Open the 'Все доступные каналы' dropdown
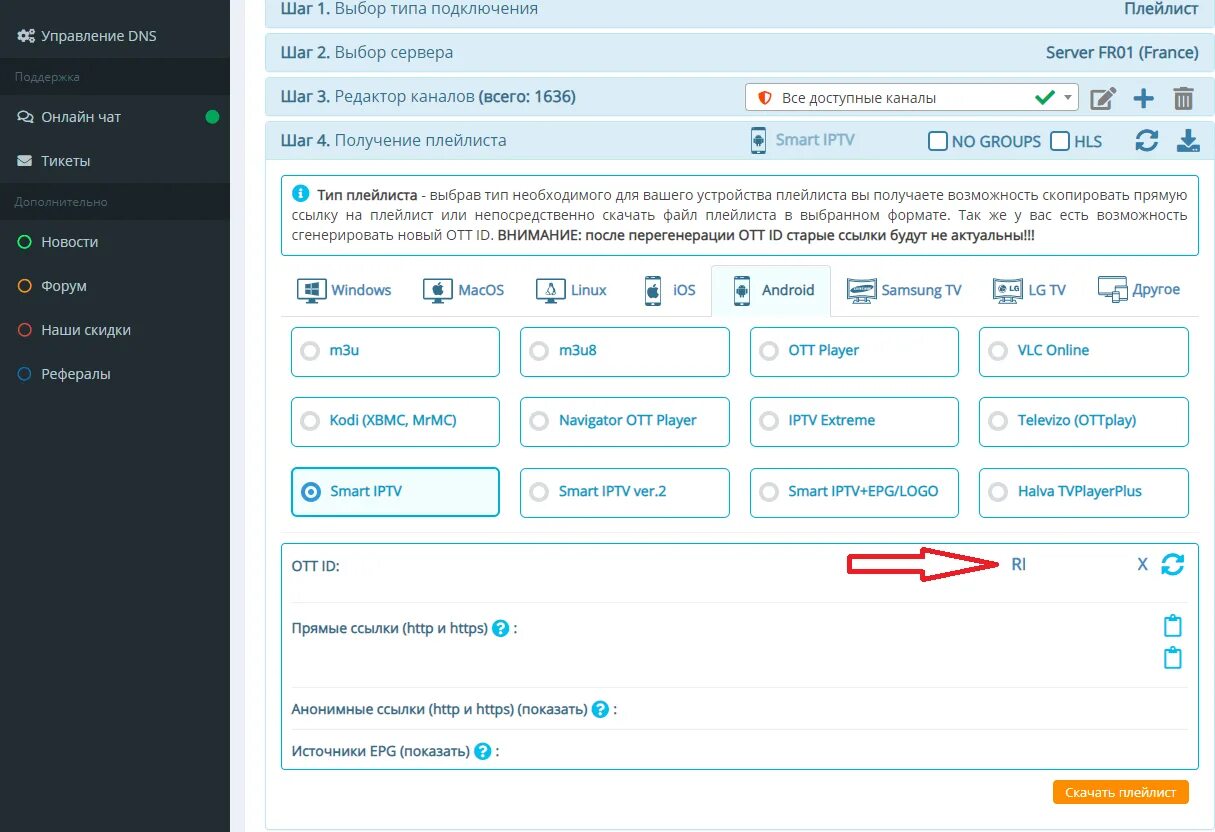This screenshot has height=832, width=1215. [x=912, y=98]
